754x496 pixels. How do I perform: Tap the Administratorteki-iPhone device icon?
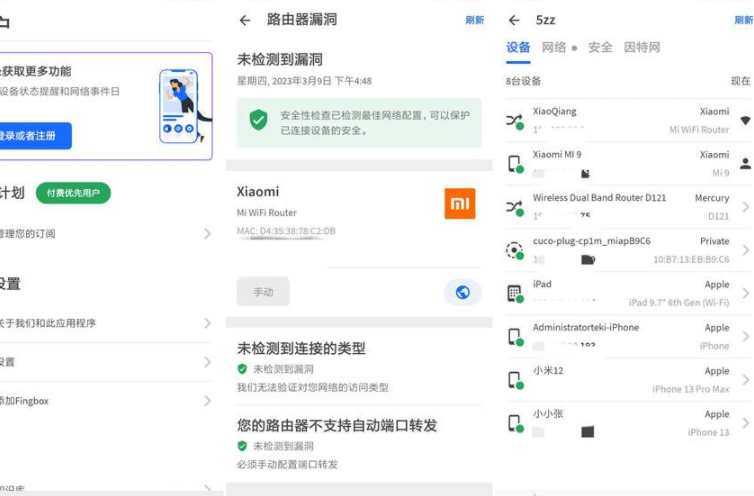515,337
